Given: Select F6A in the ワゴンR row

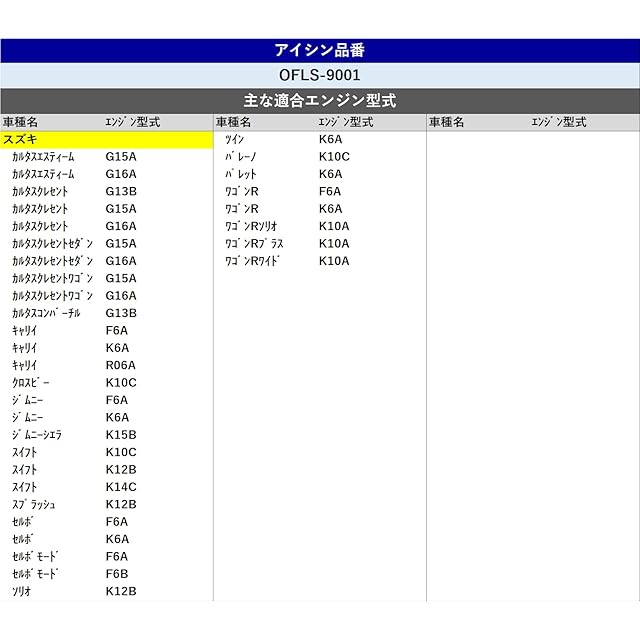Looking at the screenshot, I should [330, 191].
